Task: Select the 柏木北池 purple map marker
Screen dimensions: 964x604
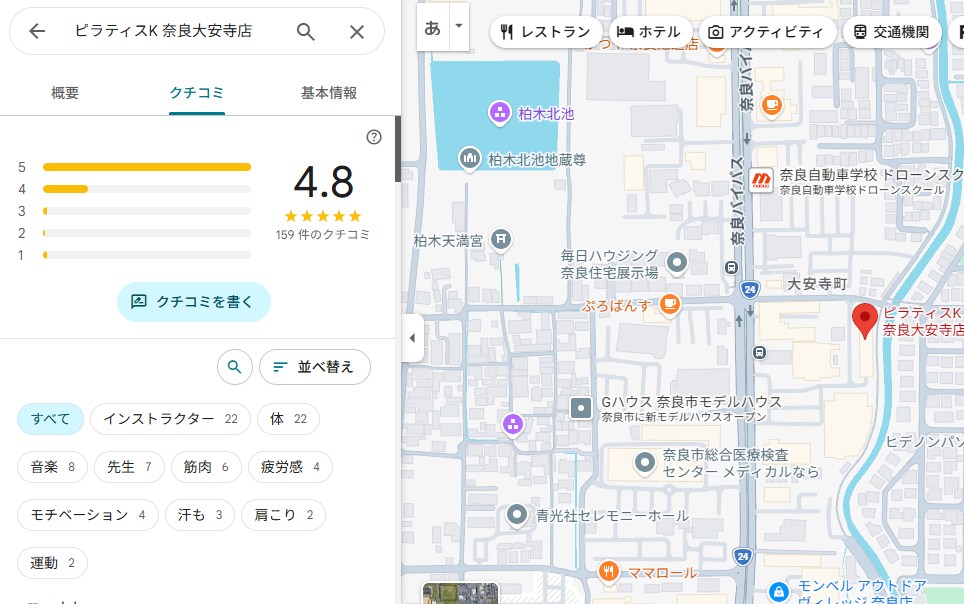Action: point(499,113)
